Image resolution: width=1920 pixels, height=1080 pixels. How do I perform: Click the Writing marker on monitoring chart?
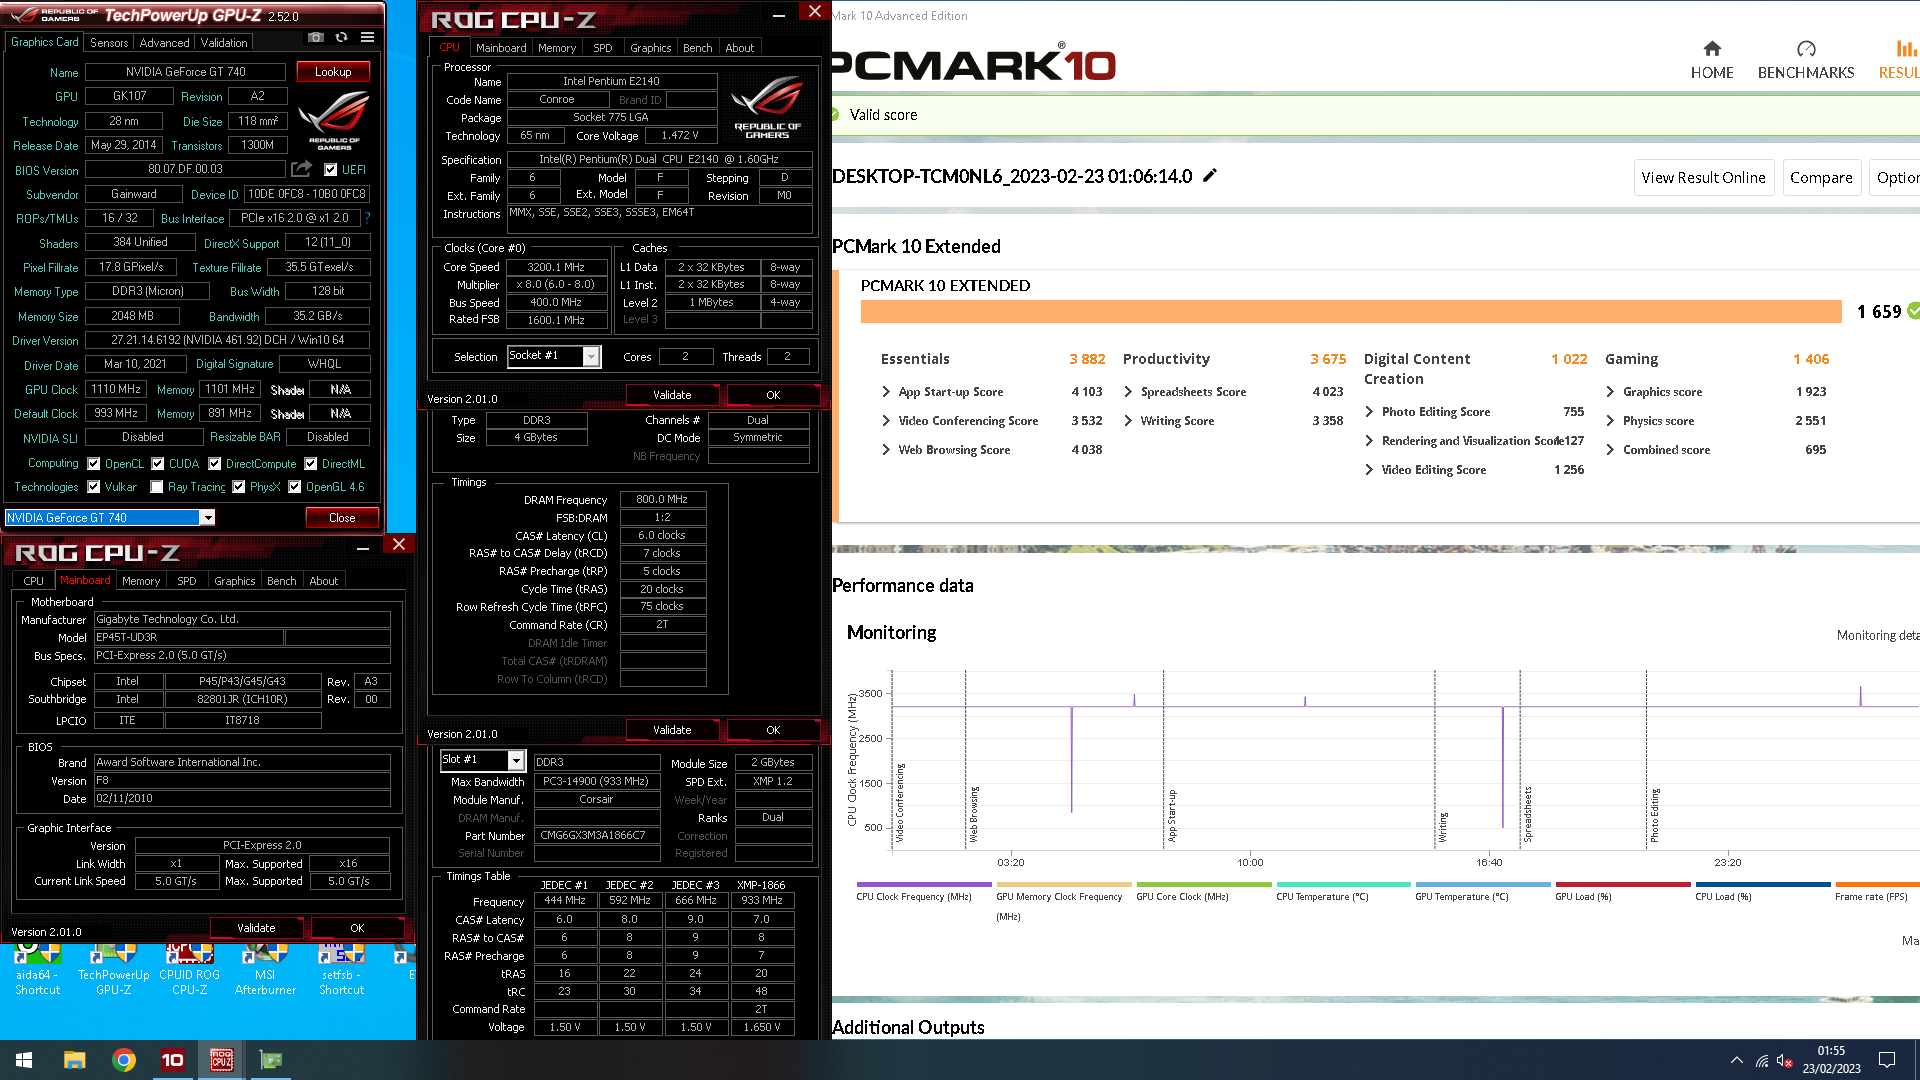click(x=1443, y=828)
